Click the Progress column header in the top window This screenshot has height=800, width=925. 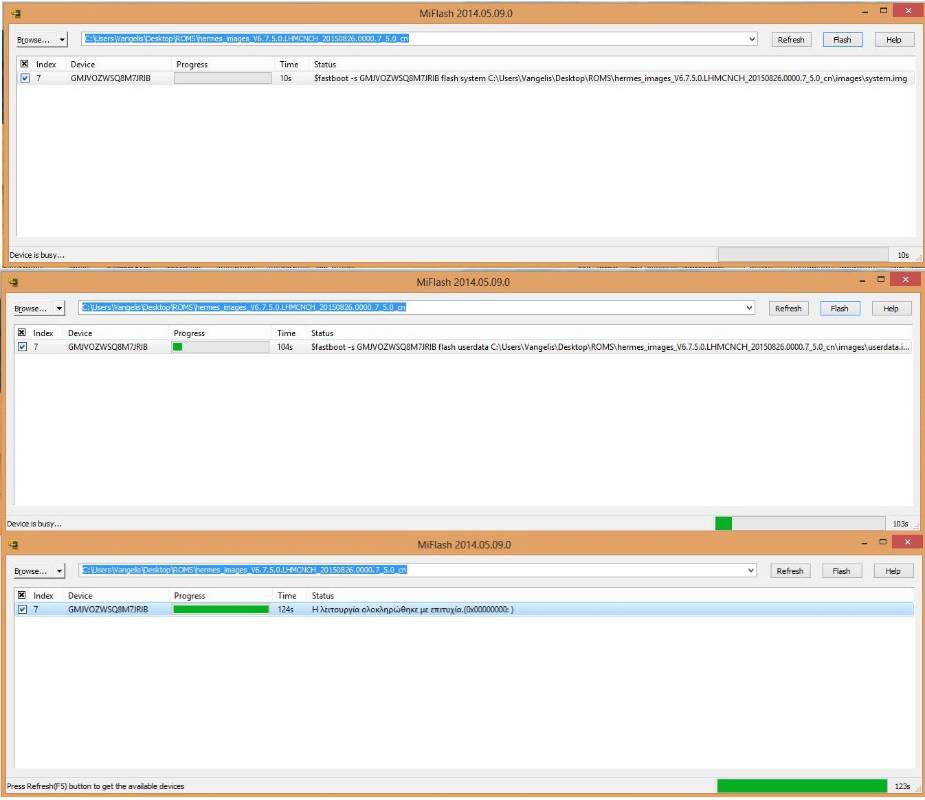[192, 64]
